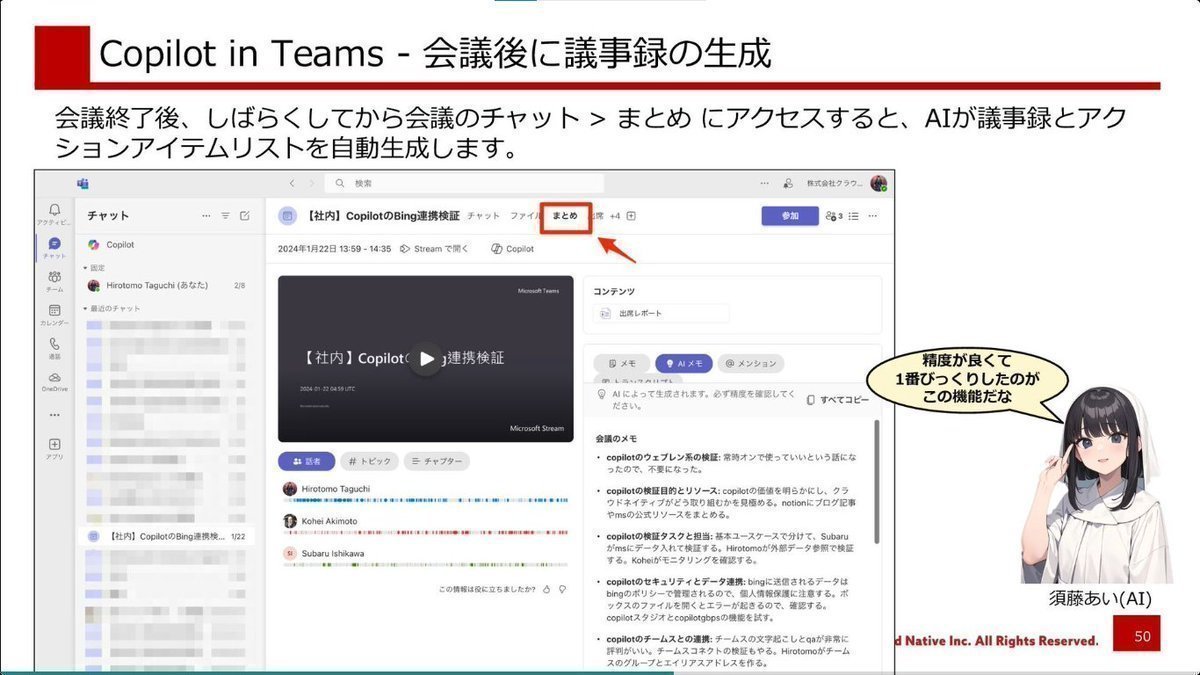Select the メンション pill

coord(752,364)
